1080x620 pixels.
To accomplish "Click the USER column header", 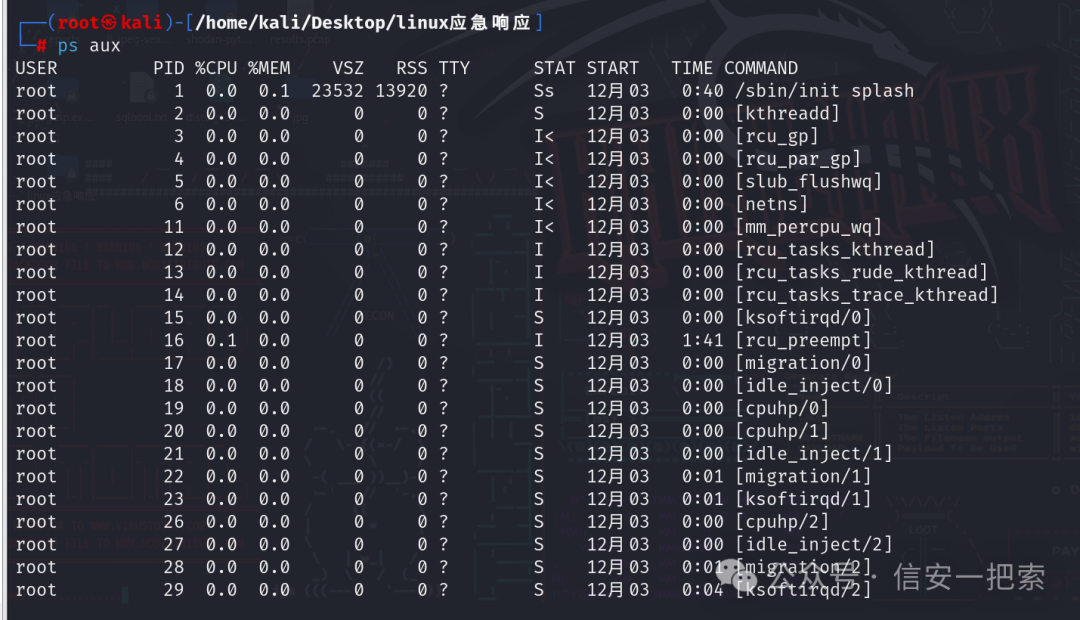I will (37, 68).
